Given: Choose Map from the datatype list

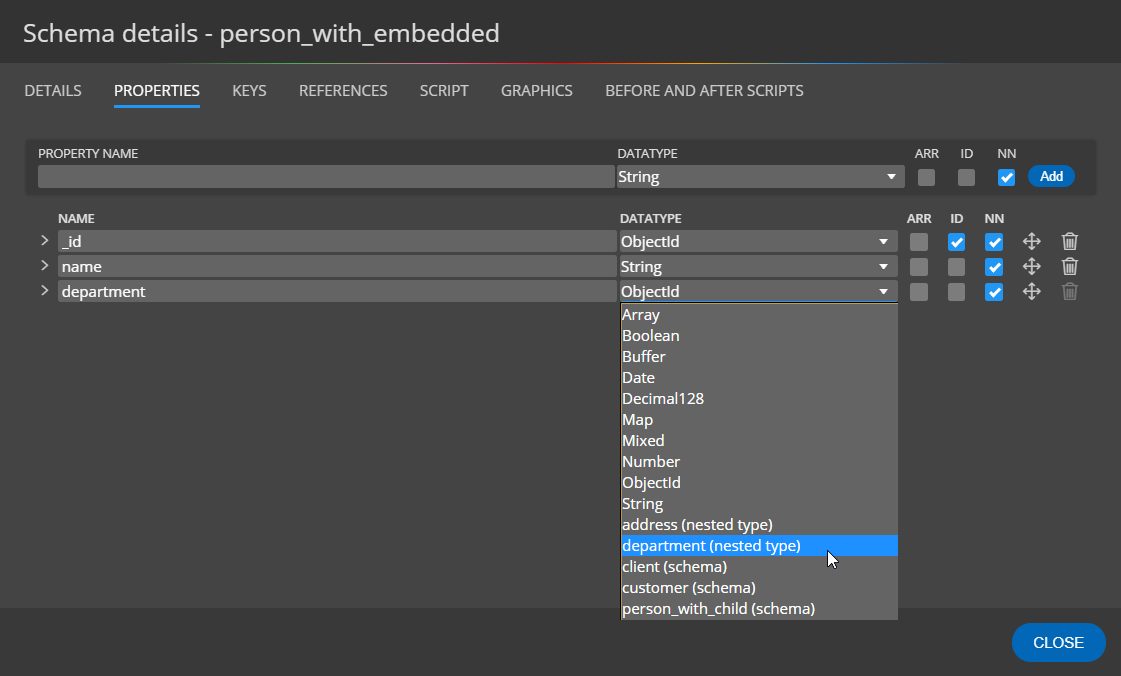Looking at the screenshot, I should pos(759,420).
